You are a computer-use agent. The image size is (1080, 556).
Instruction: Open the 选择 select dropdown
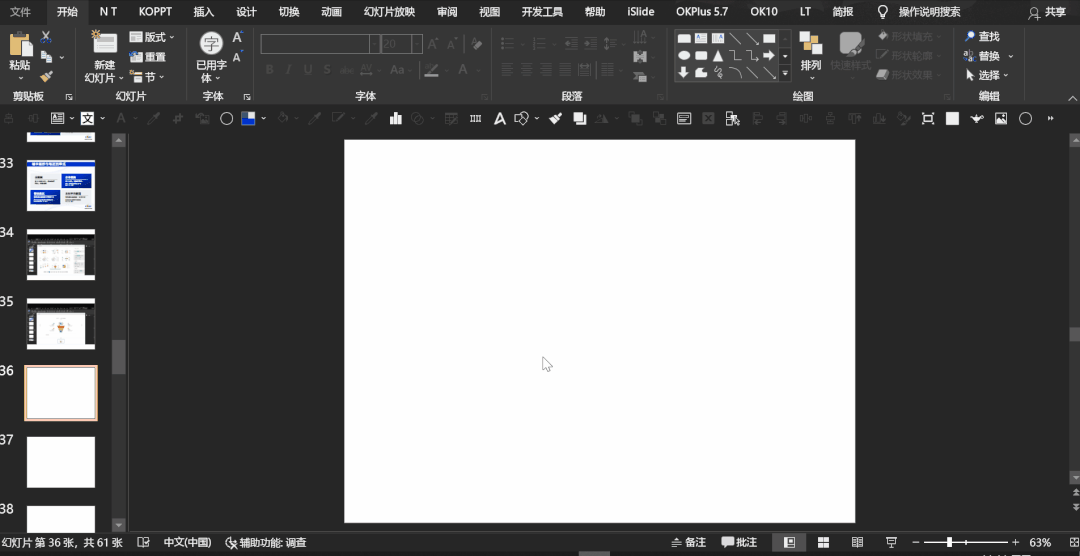point(987,75)
